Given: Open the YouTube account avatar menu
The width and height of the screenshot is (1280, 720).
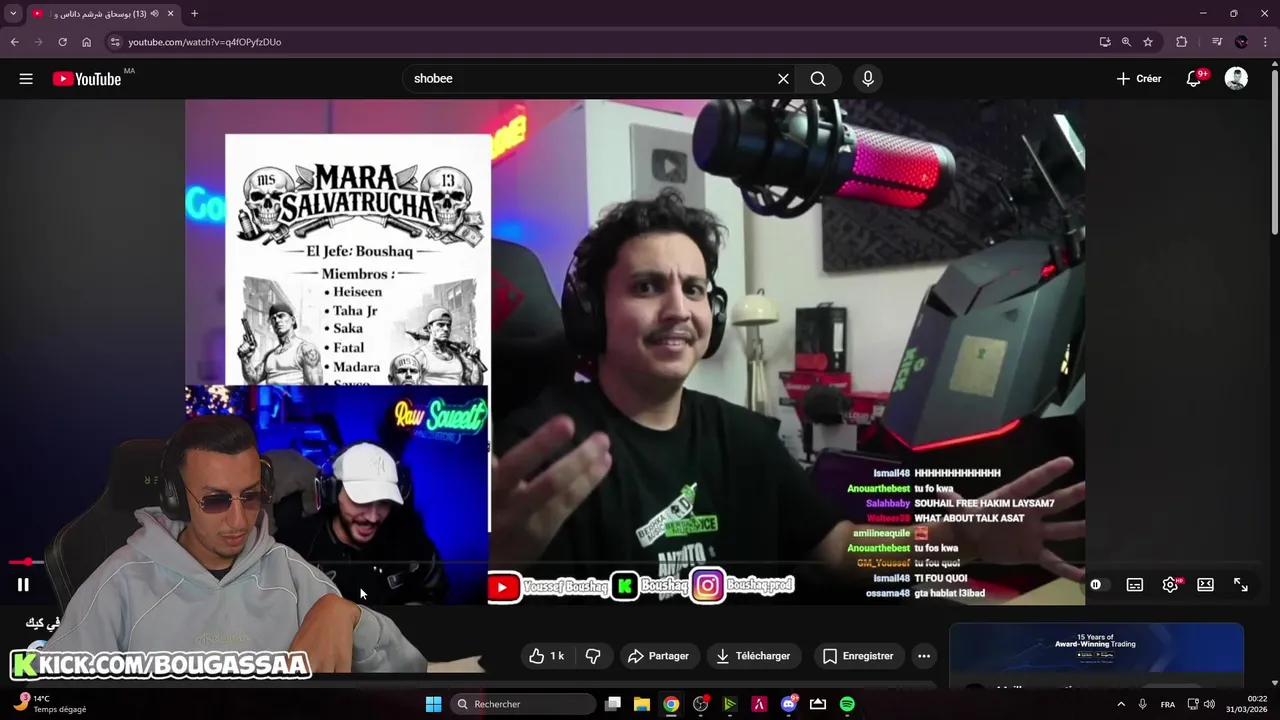Looking at the screenshot, I should [x=1236, y=79].
